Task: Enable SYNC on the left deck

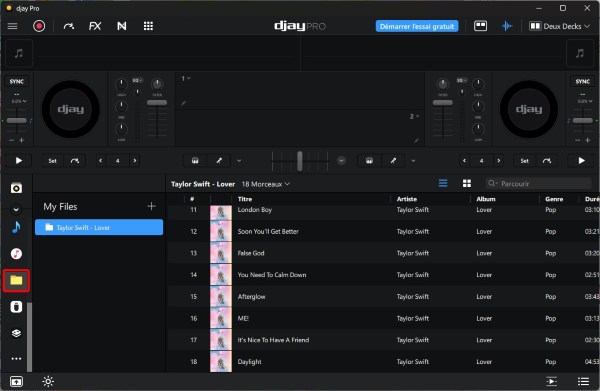Action: [x=16, y=81]
